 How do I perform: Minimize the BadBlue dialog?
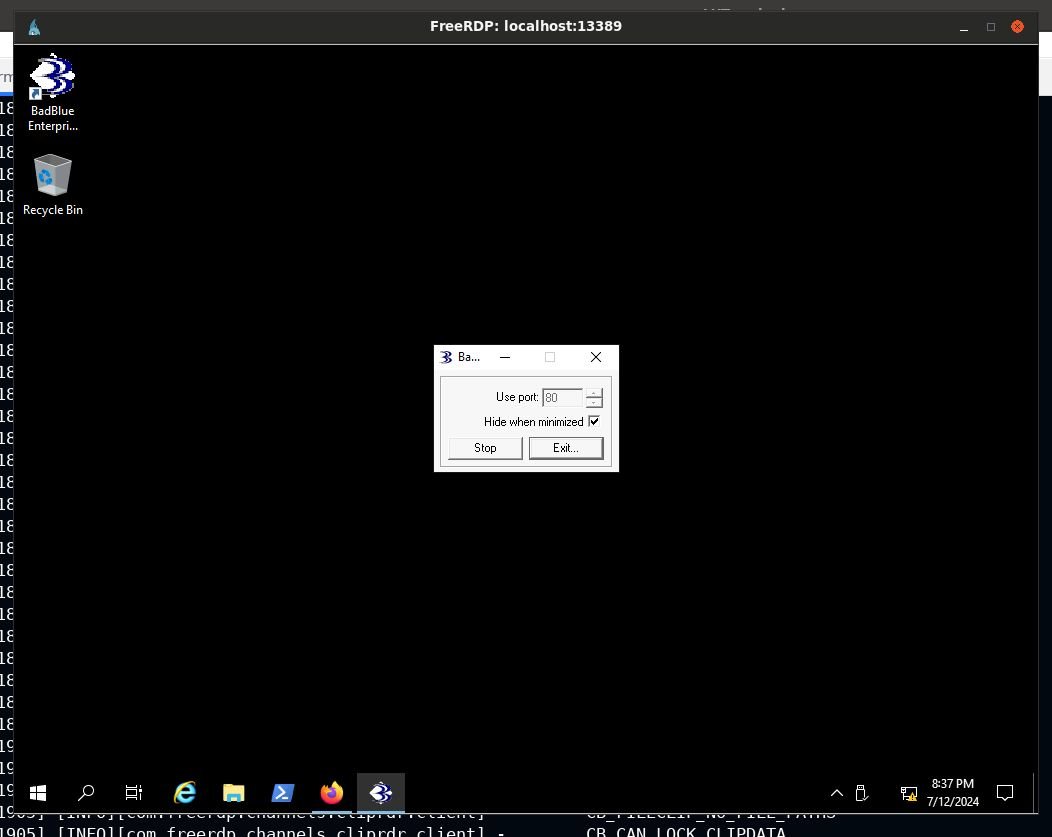[505, 357]
